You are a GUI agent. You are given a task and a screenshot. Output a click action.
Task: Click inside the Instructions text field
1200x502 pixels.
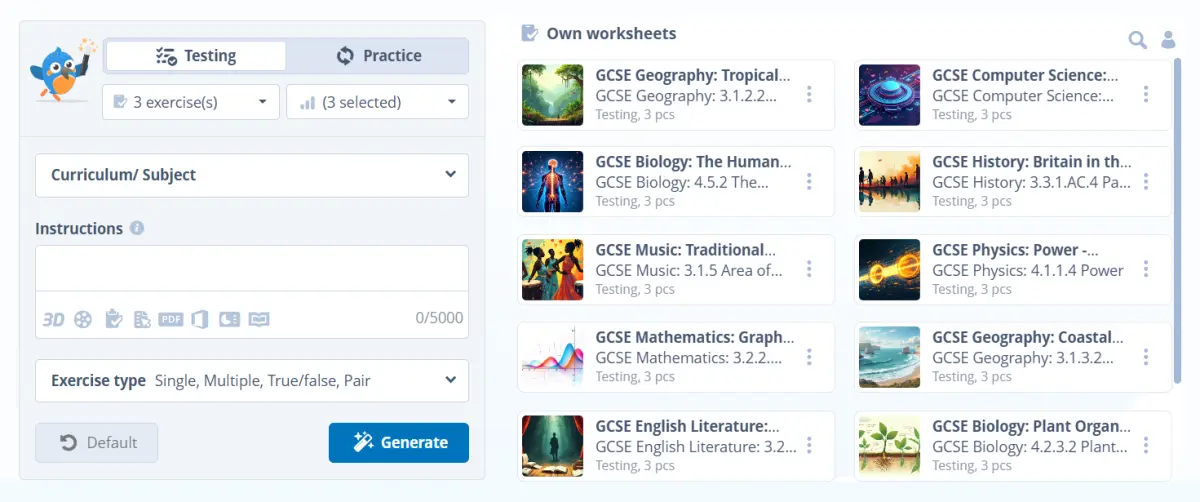tap(252, 268)
